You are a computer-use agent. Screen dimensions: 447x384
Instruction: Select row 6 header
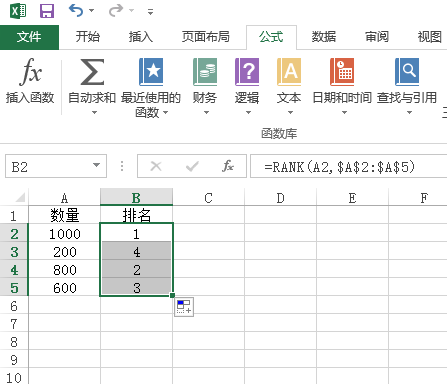point(14,306)
